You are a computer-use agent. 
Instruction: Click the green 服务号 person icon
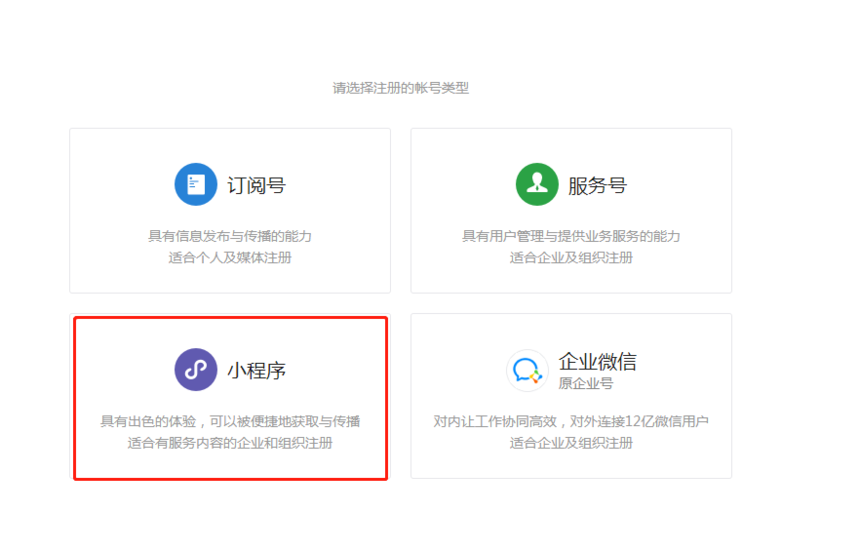click(537, 184)
